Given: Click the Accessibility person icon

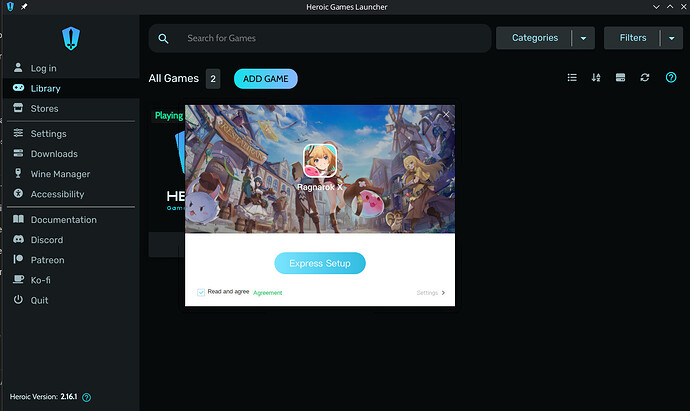Looking at the screenshot, I should point(18,193).
